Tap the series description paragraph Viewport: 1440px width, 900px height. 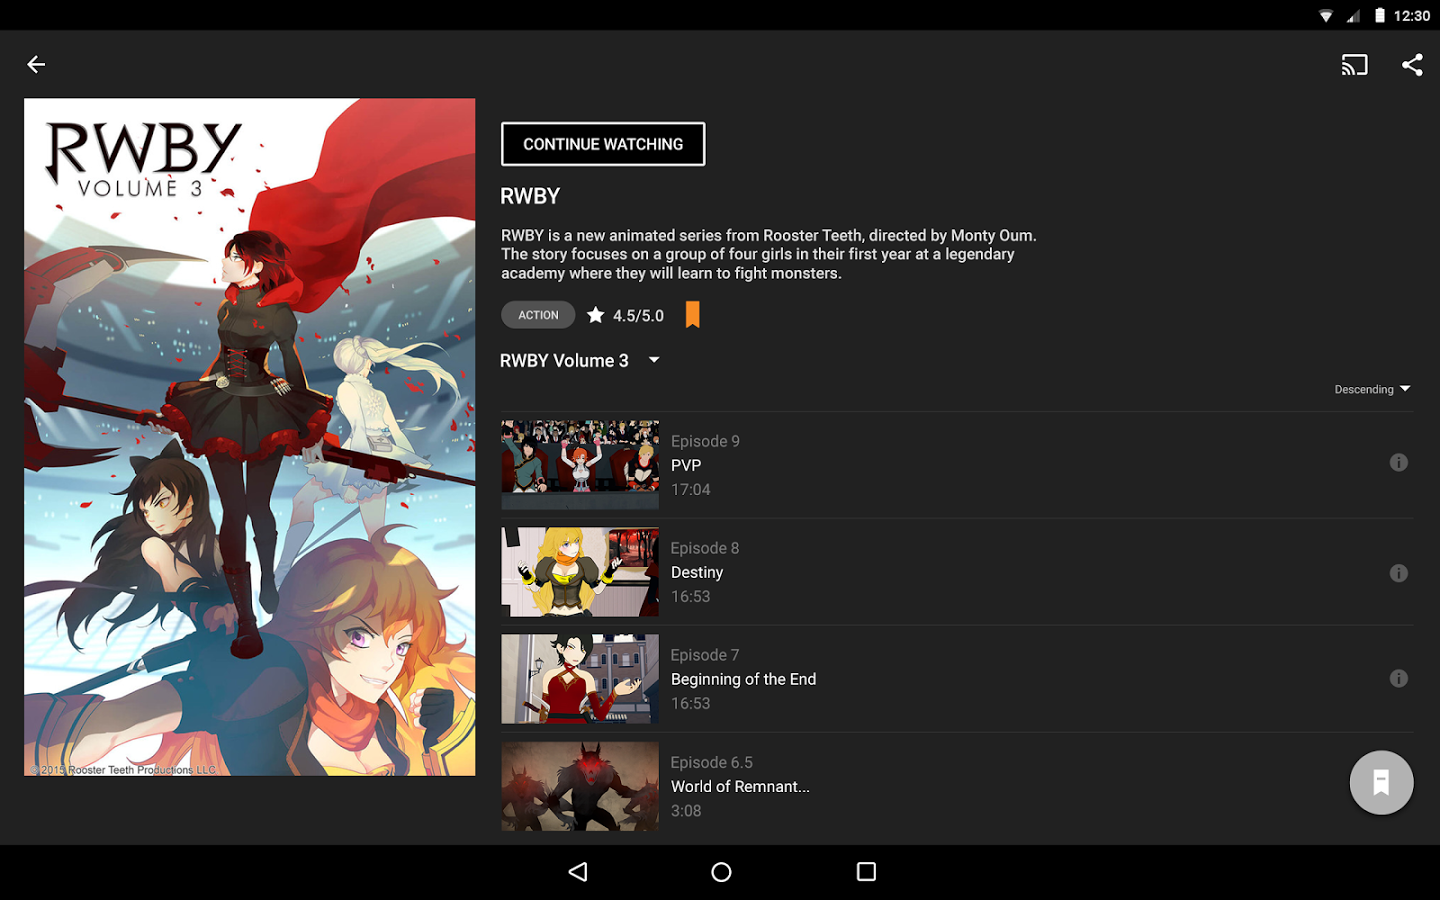tap(768, 254)
